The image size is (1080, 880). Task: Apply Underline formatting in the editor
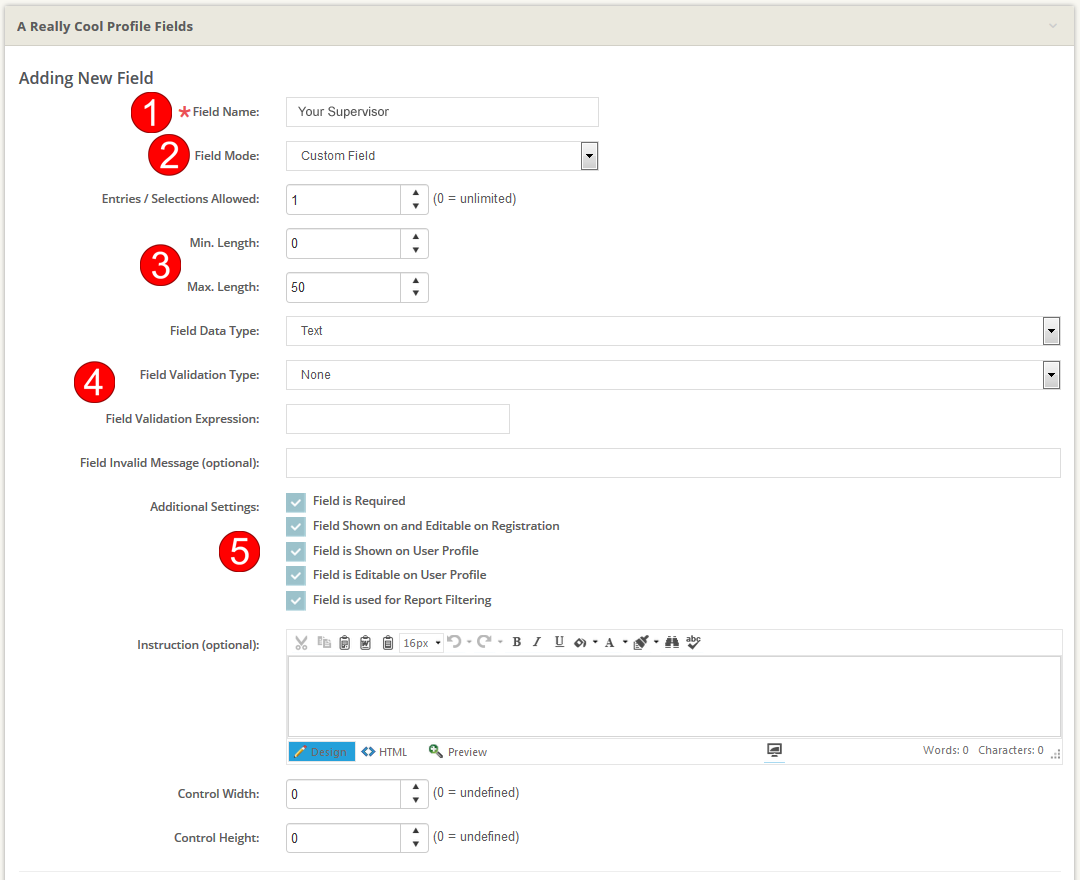click(559, 642)
